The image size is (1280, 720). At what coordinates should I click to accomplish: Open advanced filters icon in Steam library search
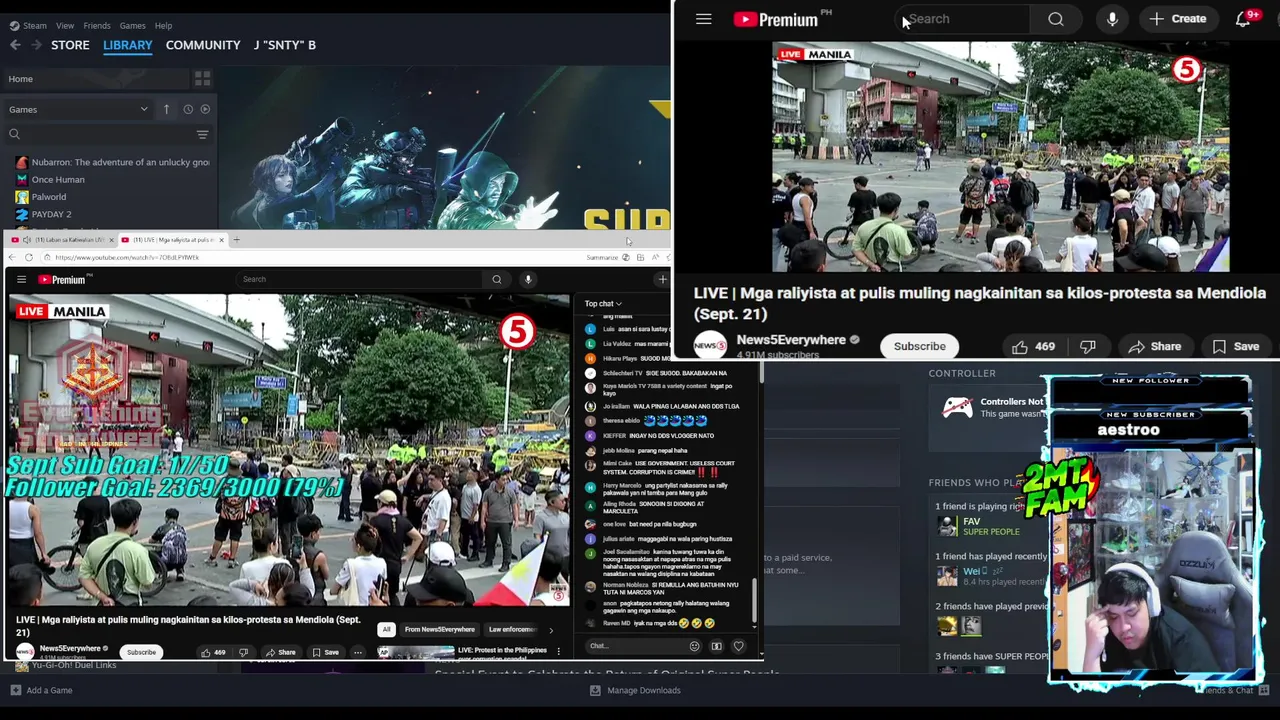click(x=202, y=134)
